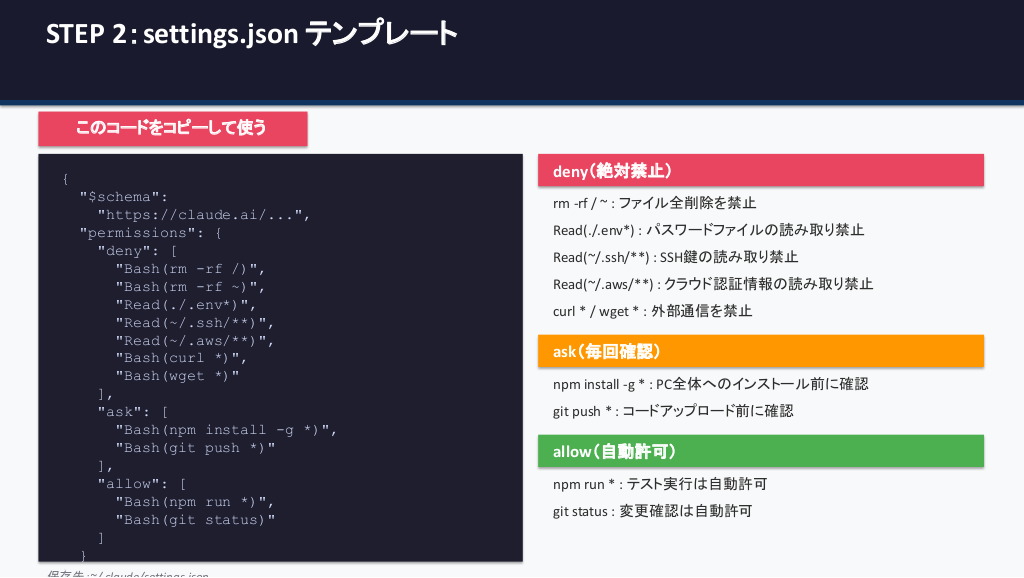Click the 'Bash(wget *)' code line
Screen dimensions: 1024x578
177,376
